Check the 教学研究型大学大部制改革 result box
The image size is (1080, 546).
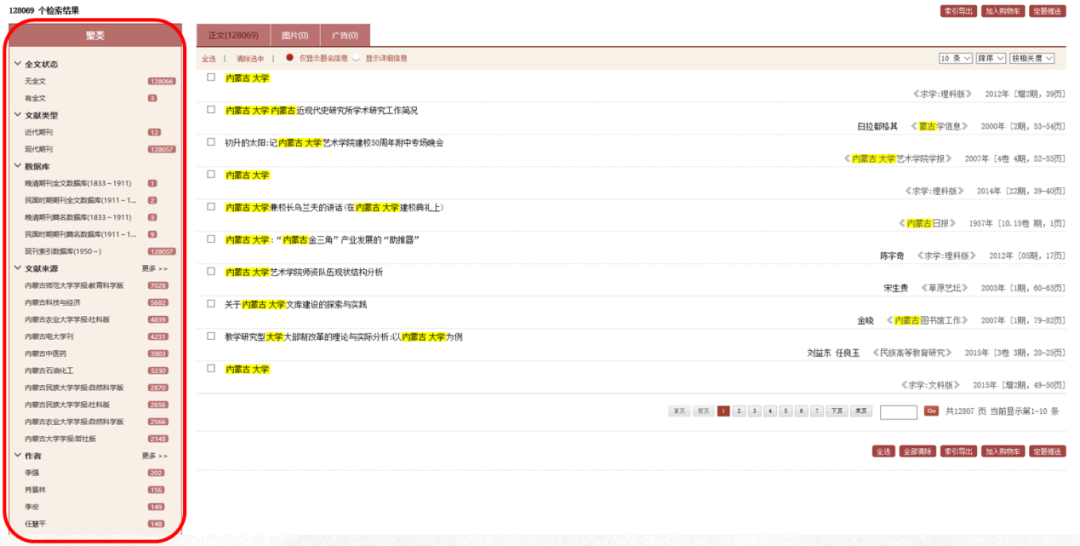click(x=211, y=336)
